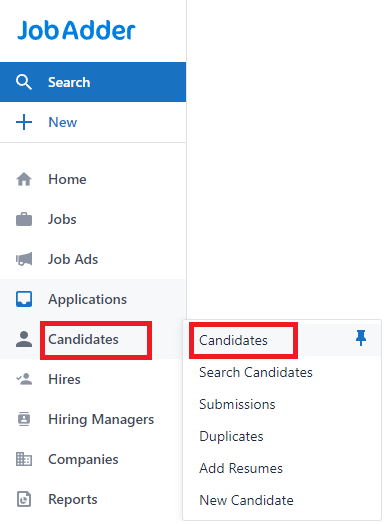This screenshot has width=385, height=524.
Task: Select Search Candidates from the submenu
Action: (x=256, y=372)
